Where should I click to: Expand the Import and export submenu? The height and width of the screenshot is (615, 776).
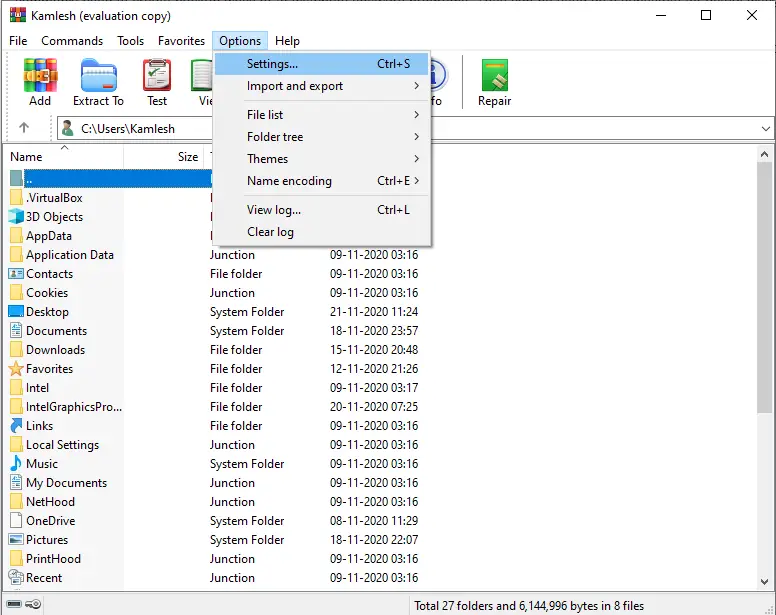pyautogui.click(x=322, y=86)
